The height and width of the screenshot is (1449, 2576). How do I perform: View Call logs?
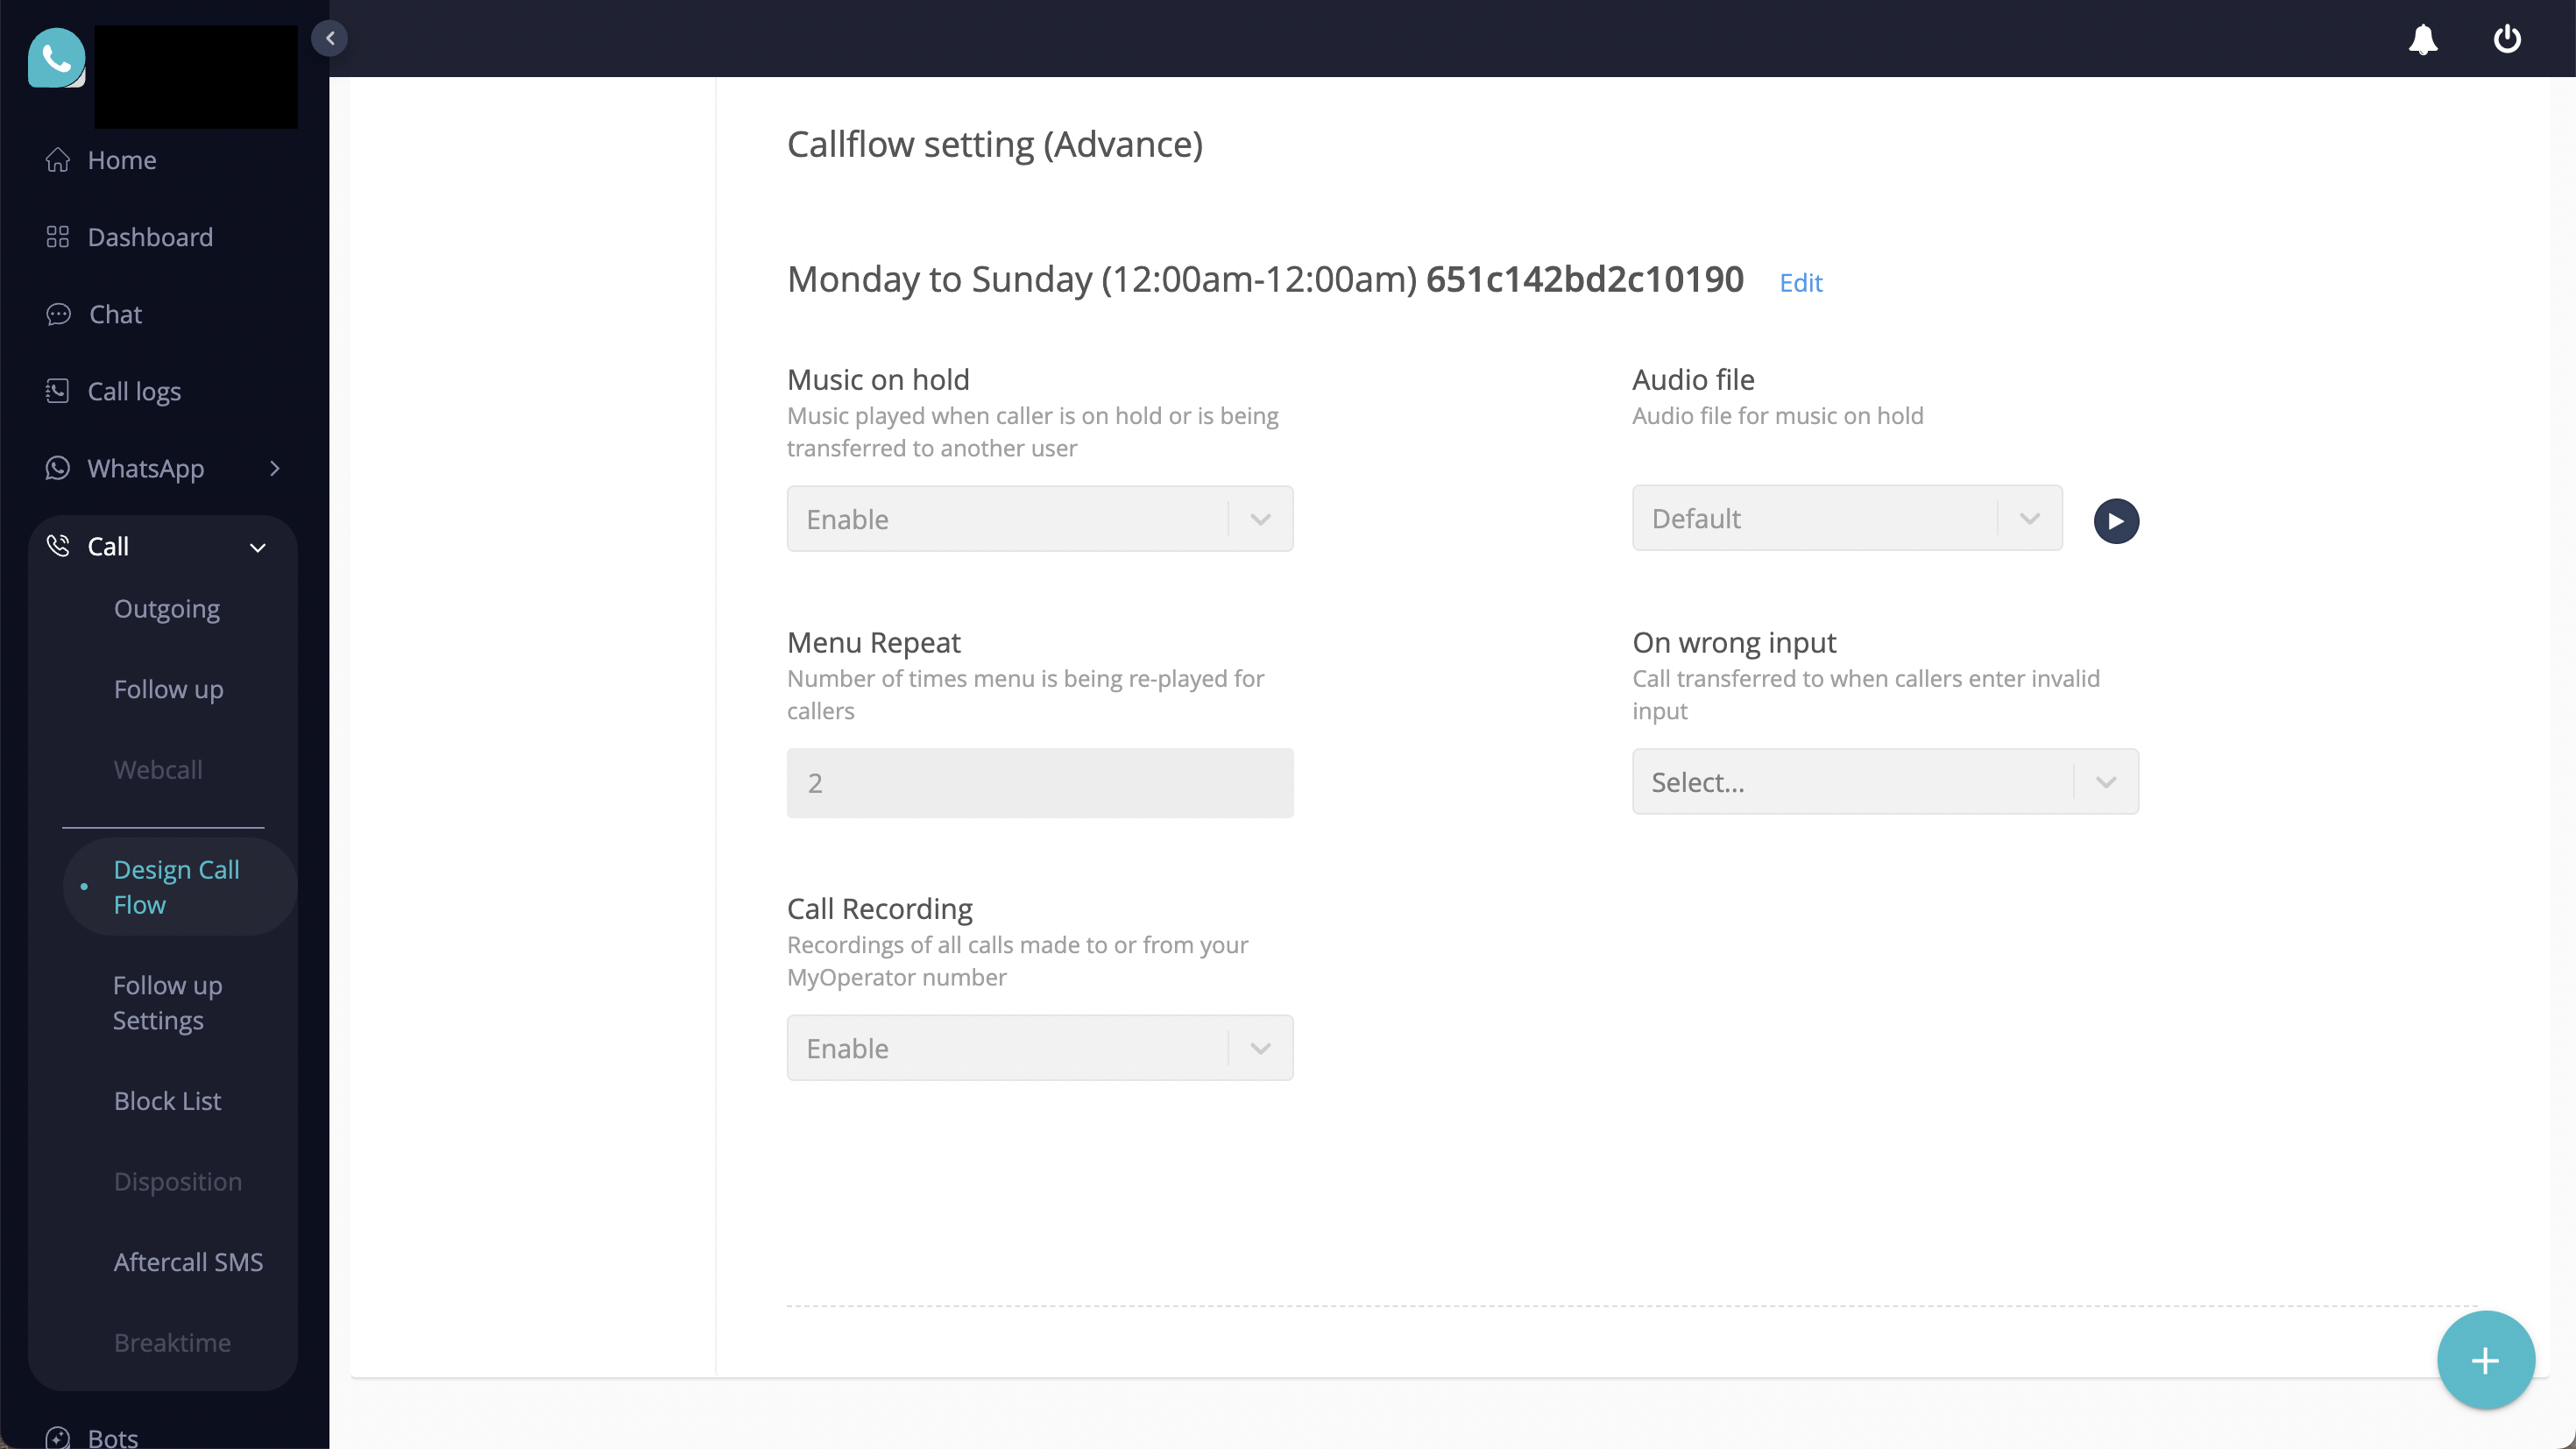(x=134, y=391)
